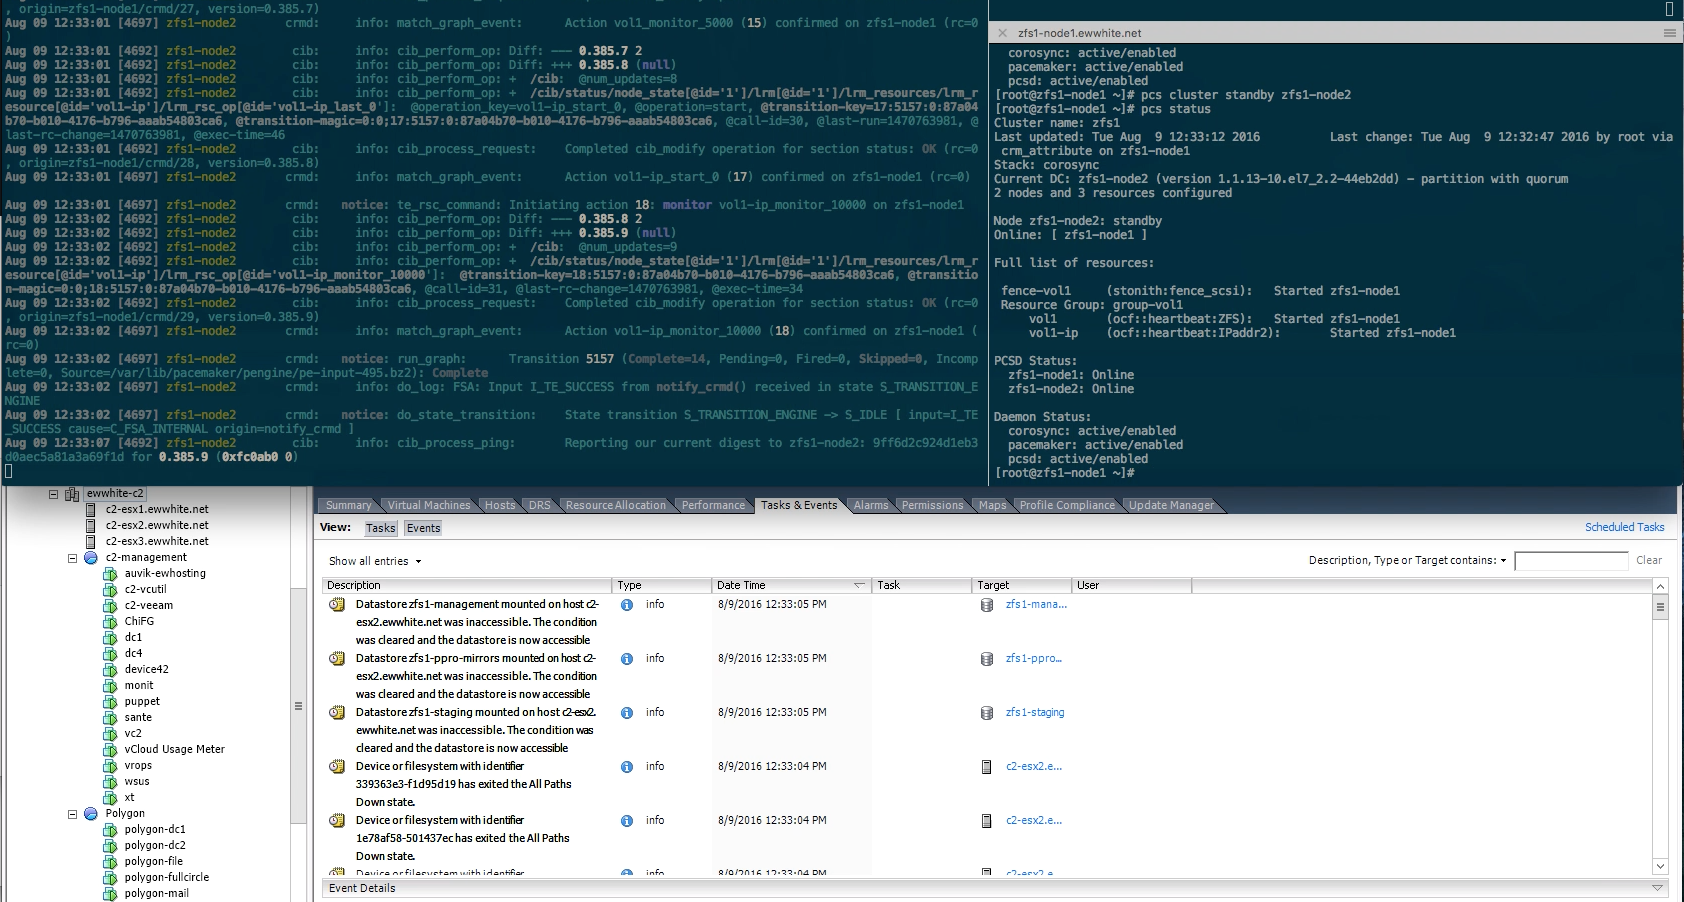Open the Permissions tab
The image size is (1684, 902).
click(x=933, y=505)
